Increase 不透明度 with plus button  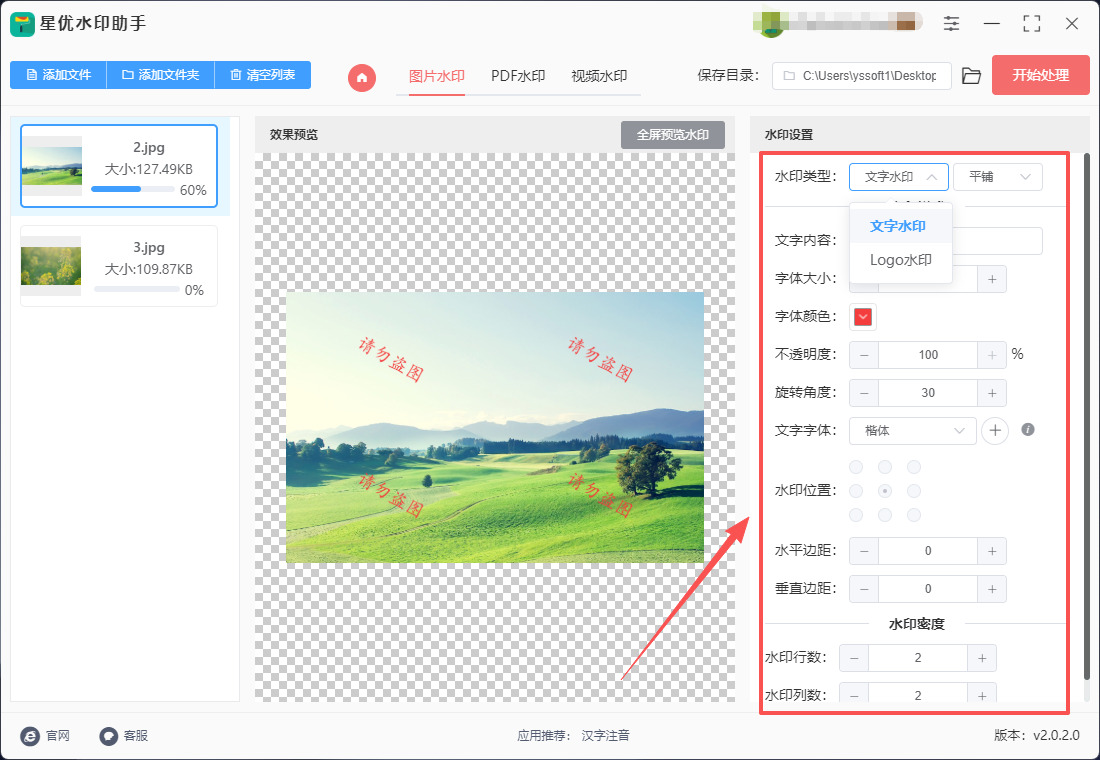click(992, 355)
